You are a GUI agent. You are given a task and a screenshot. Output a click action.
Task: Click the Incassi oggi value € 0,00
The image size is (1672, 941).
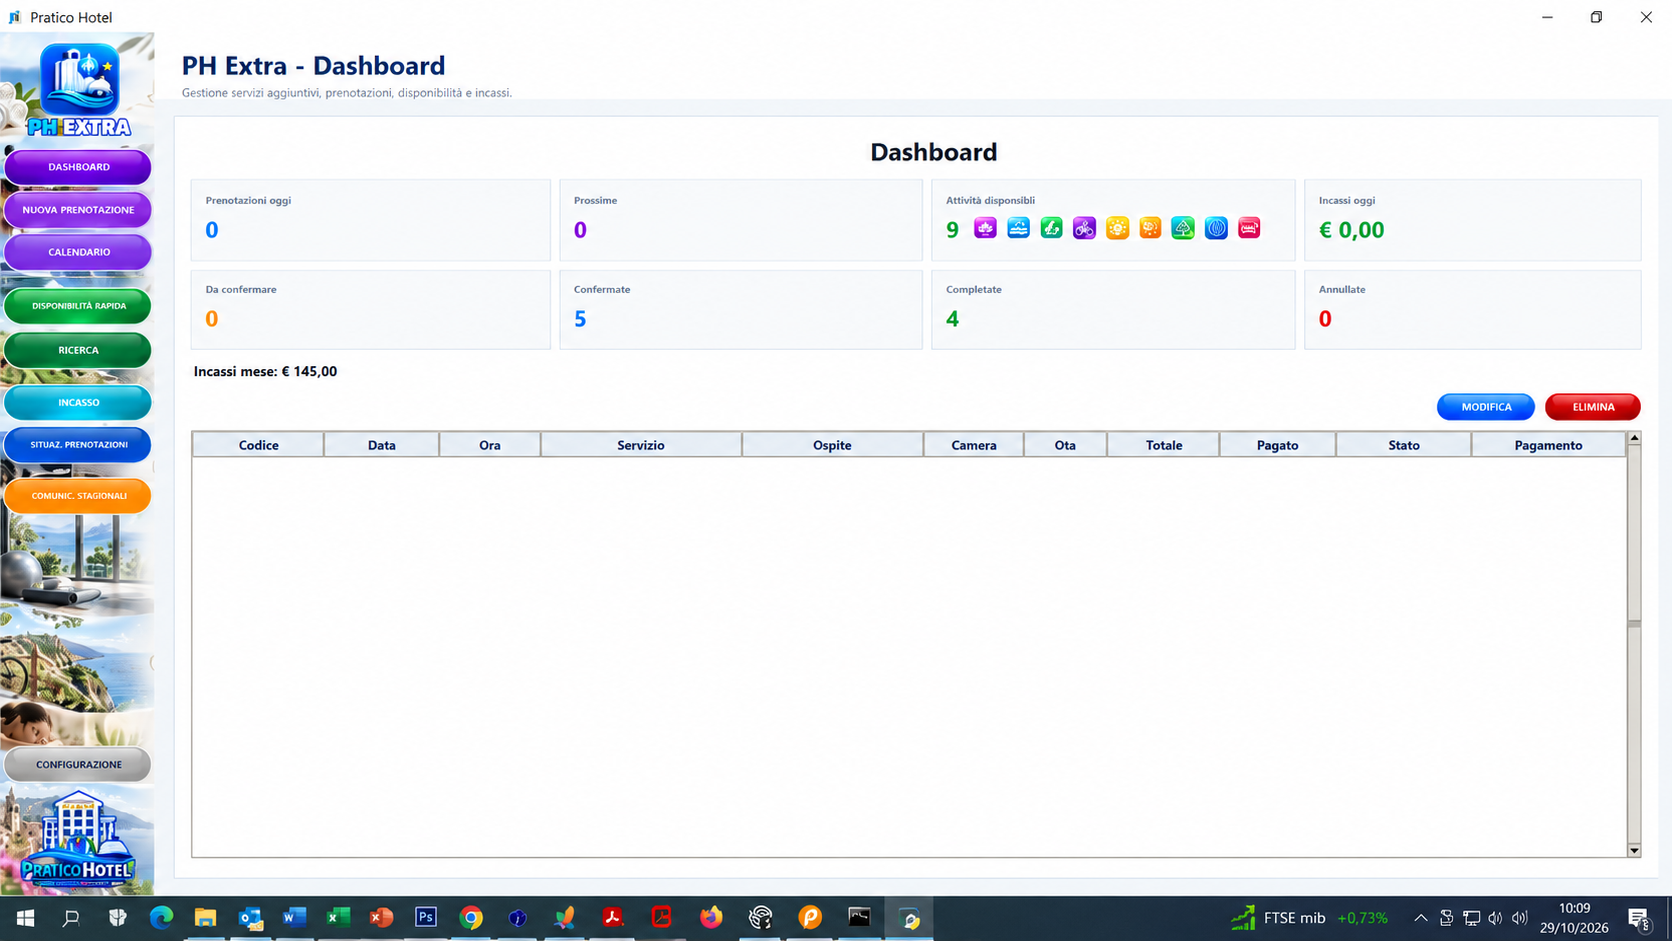[x=1352, y=230]
